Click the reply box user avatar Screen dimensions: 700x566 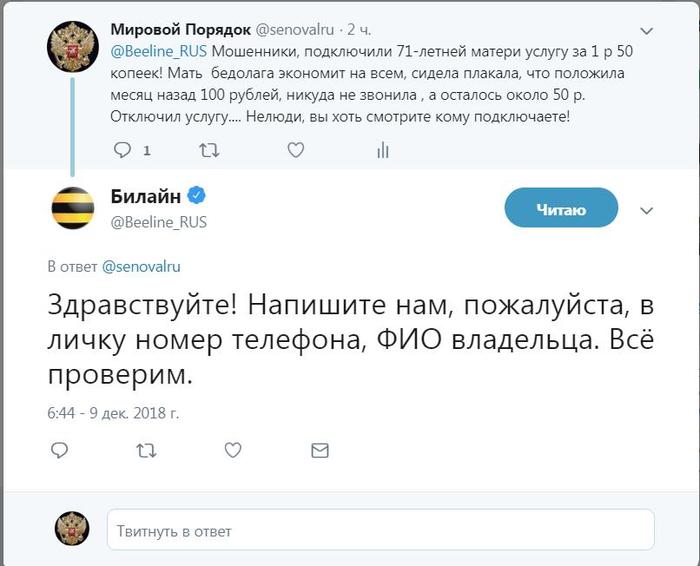[72, 527]
